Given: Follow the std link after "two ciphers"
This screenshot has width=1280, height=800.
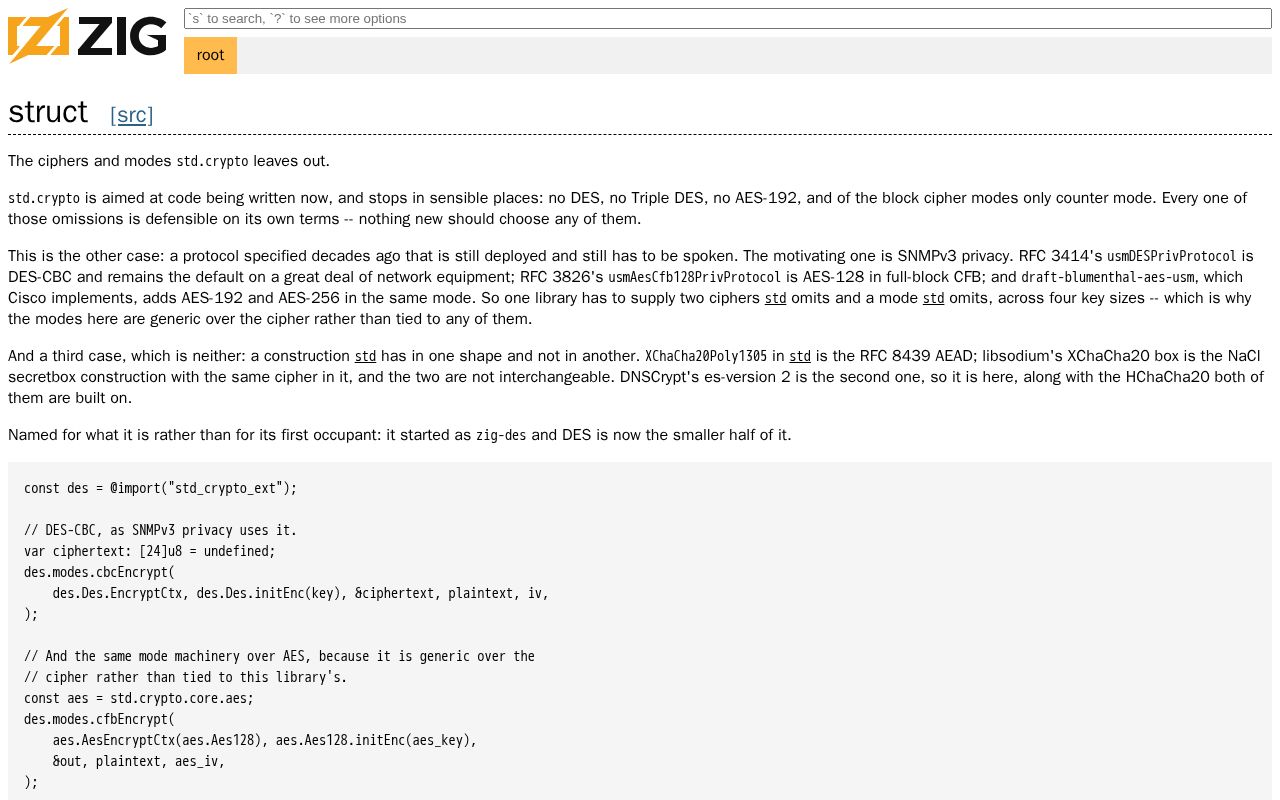Looking at the screenshot, I should [775, 298].
